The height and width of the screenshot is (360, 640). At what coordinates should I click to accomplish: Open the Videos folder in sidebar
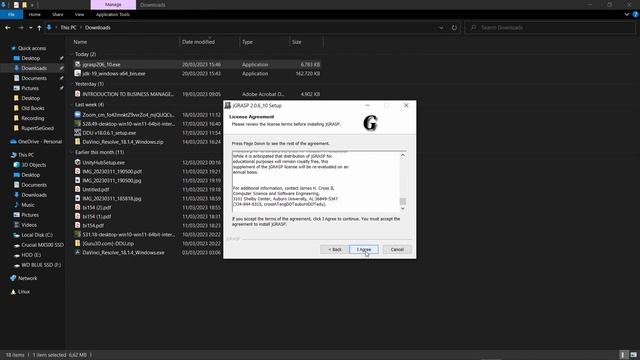pos(29,225)
